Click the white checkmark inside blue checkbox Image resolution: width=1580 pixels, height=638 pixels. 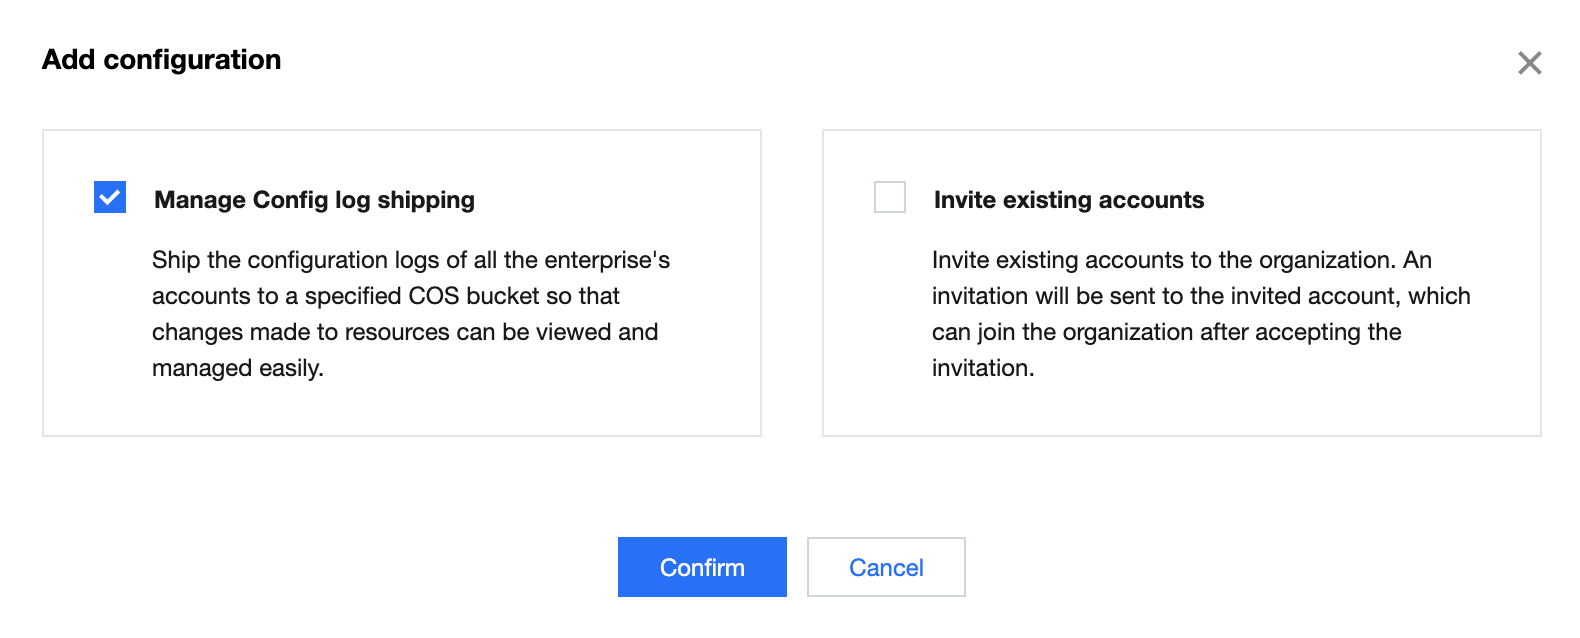[110, 197]
